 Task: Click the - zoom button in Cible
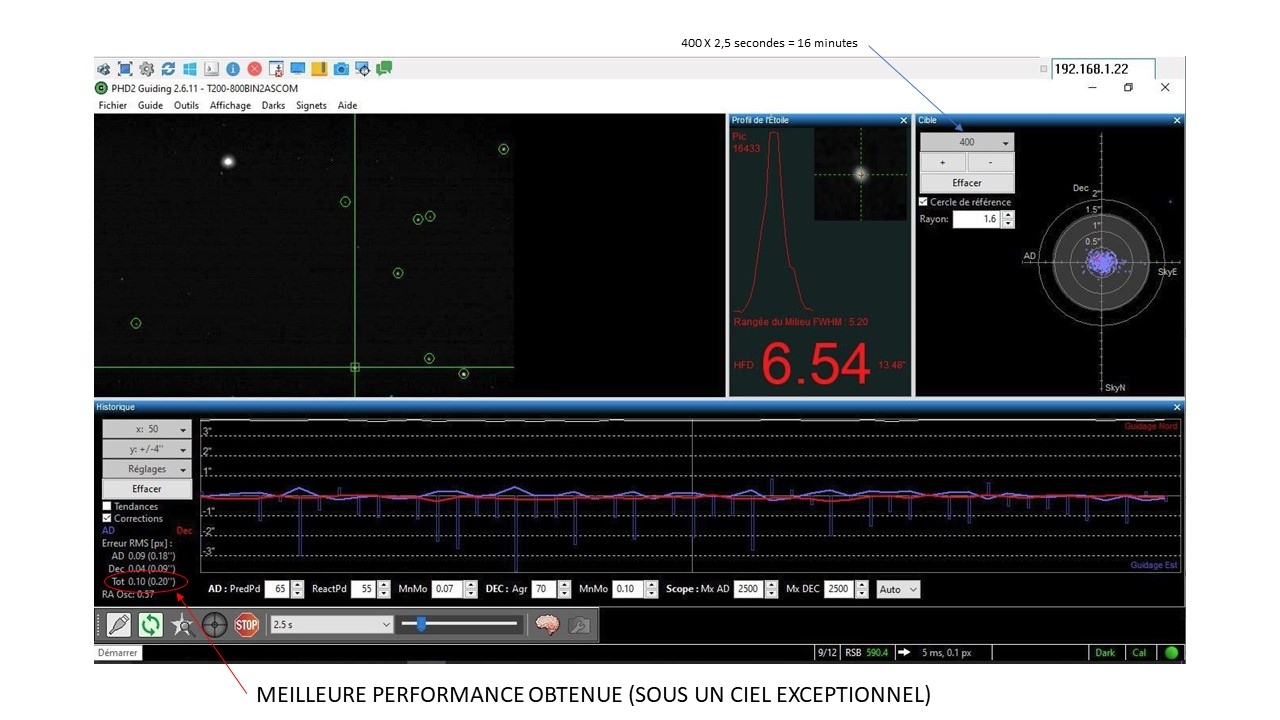990,162
